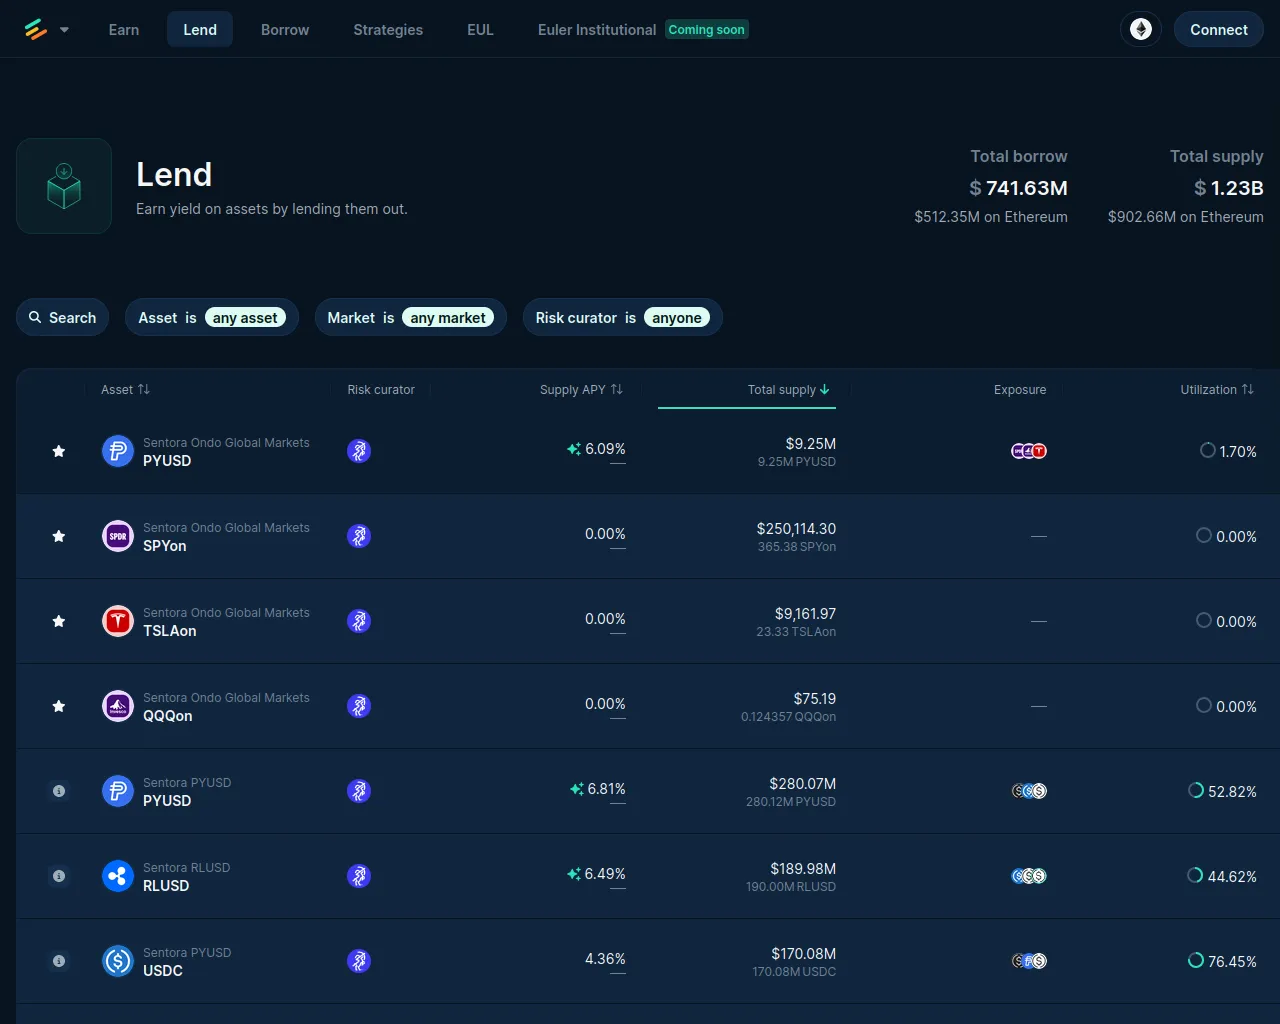Click the exposure icons on the $9.25M row
The height and width of the screenshot is (1024, 1280).
point(1029,451)
